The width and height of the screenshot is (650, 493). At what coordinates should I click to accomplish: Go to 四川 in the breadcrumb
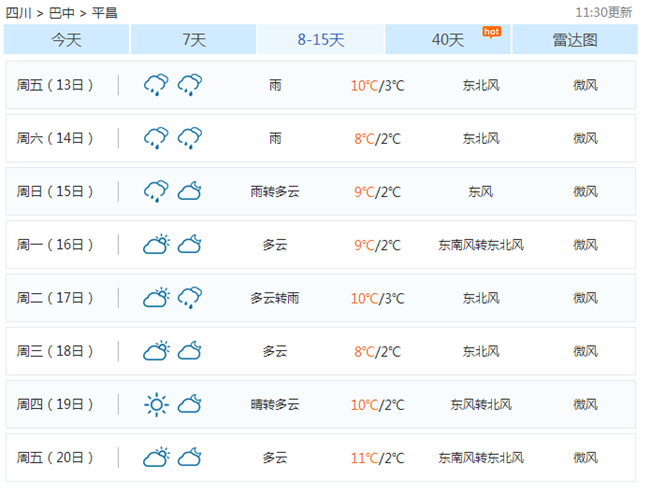click(x=18, y=13)
